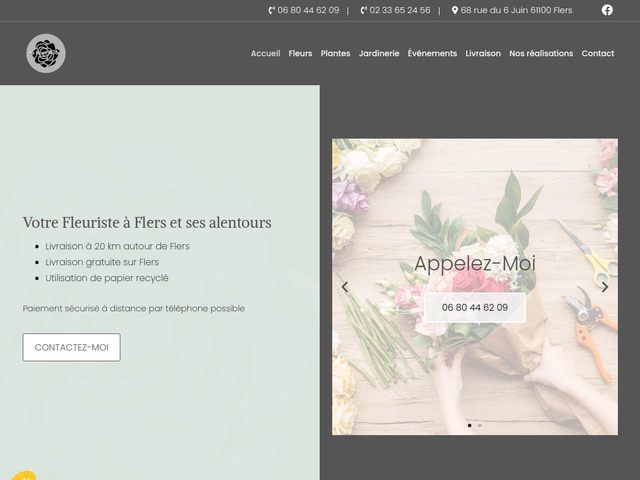This screenshot has width=640, height=480.
Task: Click the map pin address icon
Action: pyautogui.click(x=455, y=10)
